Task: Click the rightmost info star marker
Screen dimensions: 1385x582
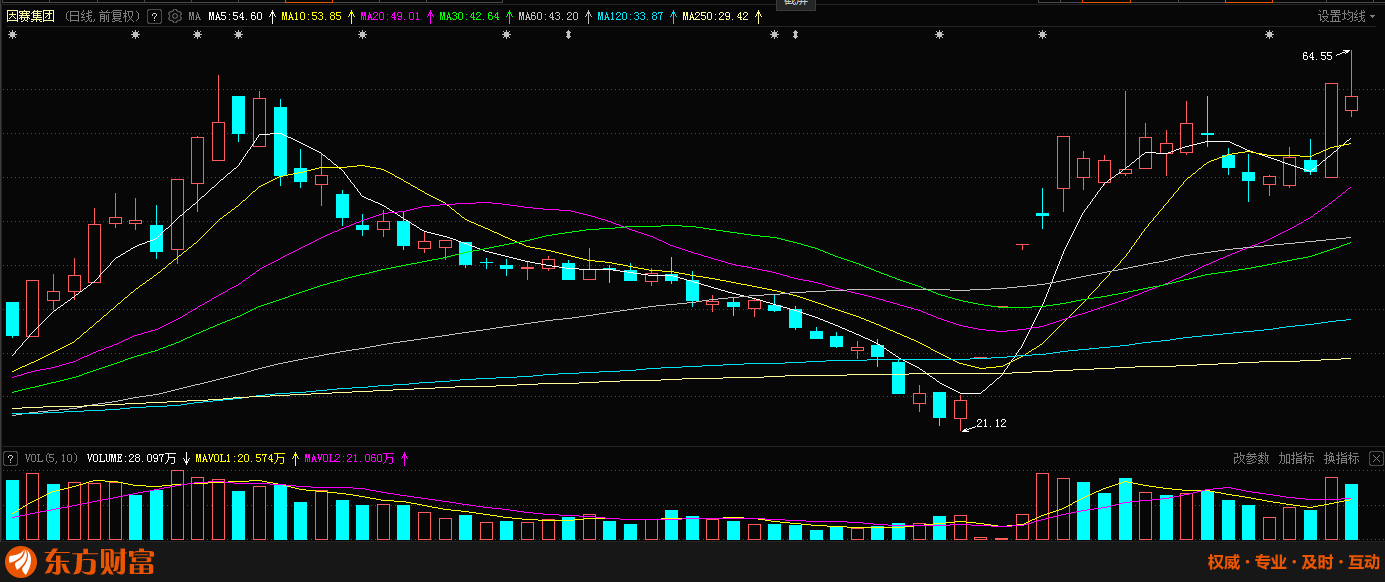Action: point(1270,36)
